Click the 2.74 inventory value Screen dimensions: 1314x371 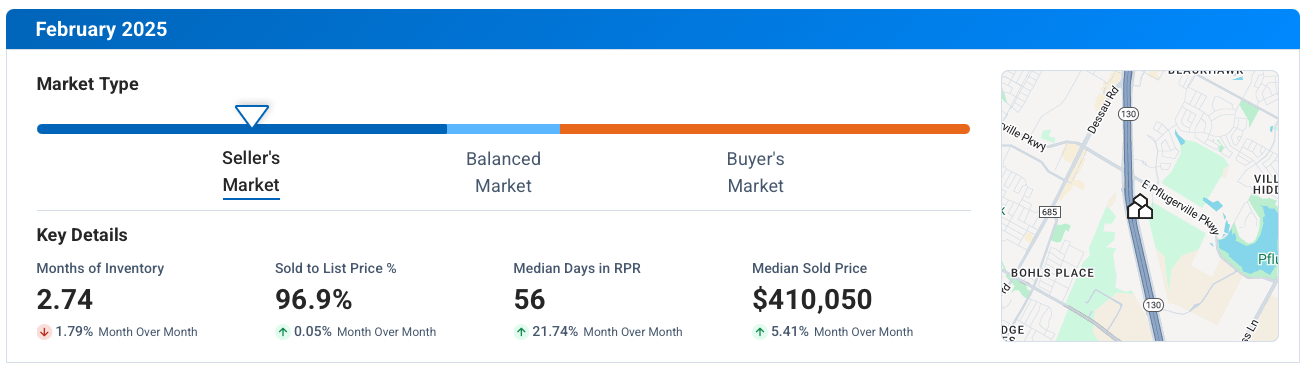[65, 300]
